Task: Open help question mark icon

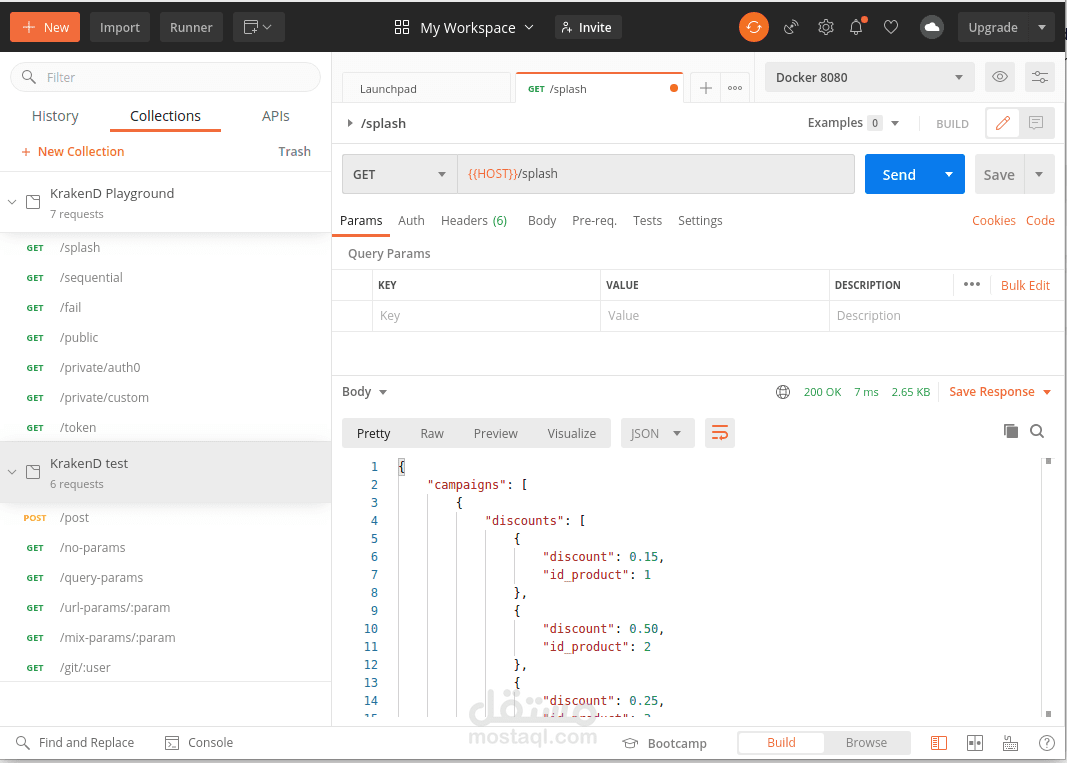Action: (x=1047, y=743)
